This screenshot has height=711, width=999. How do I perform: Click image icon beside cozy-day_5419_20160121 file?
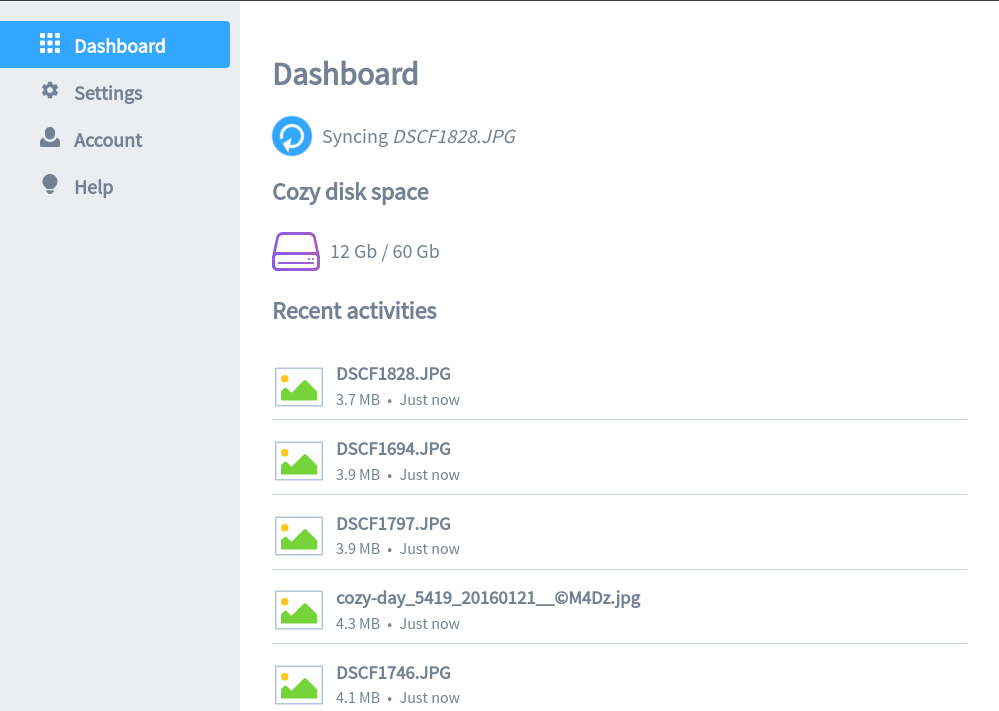point(299,610)
